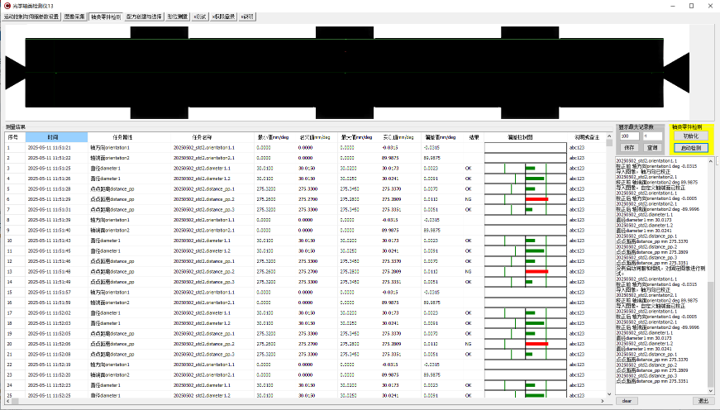Image resolution: width=720 pixels, height=410 pixels.
Task: Focus the max records field showing 100
Action: (628, 137)
